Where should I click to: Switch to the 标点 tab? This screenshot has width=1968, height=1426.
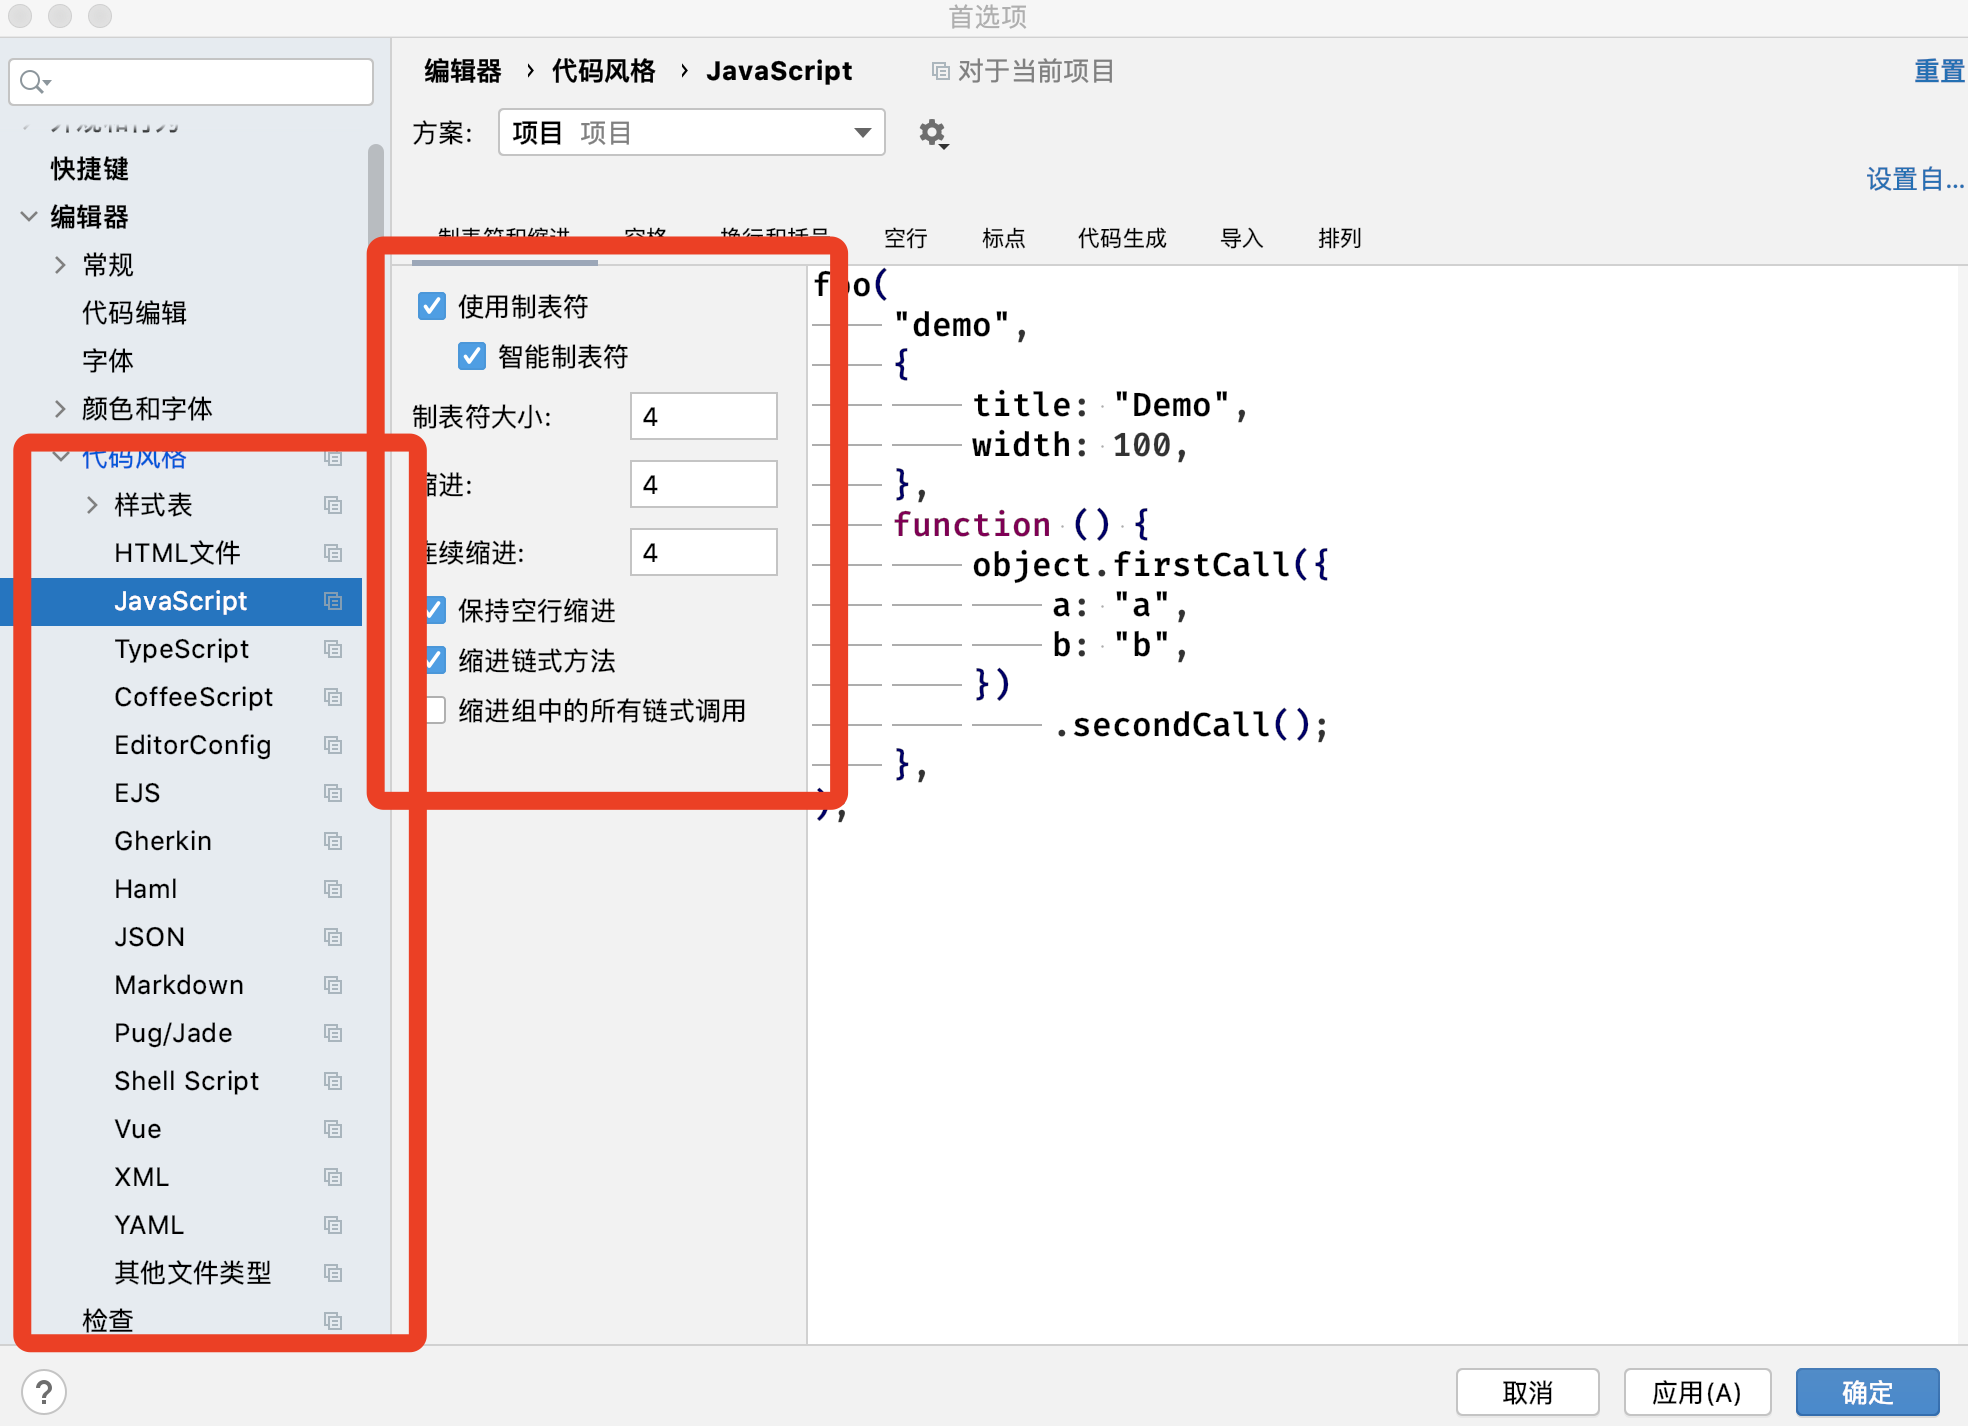tap(999, 237)
